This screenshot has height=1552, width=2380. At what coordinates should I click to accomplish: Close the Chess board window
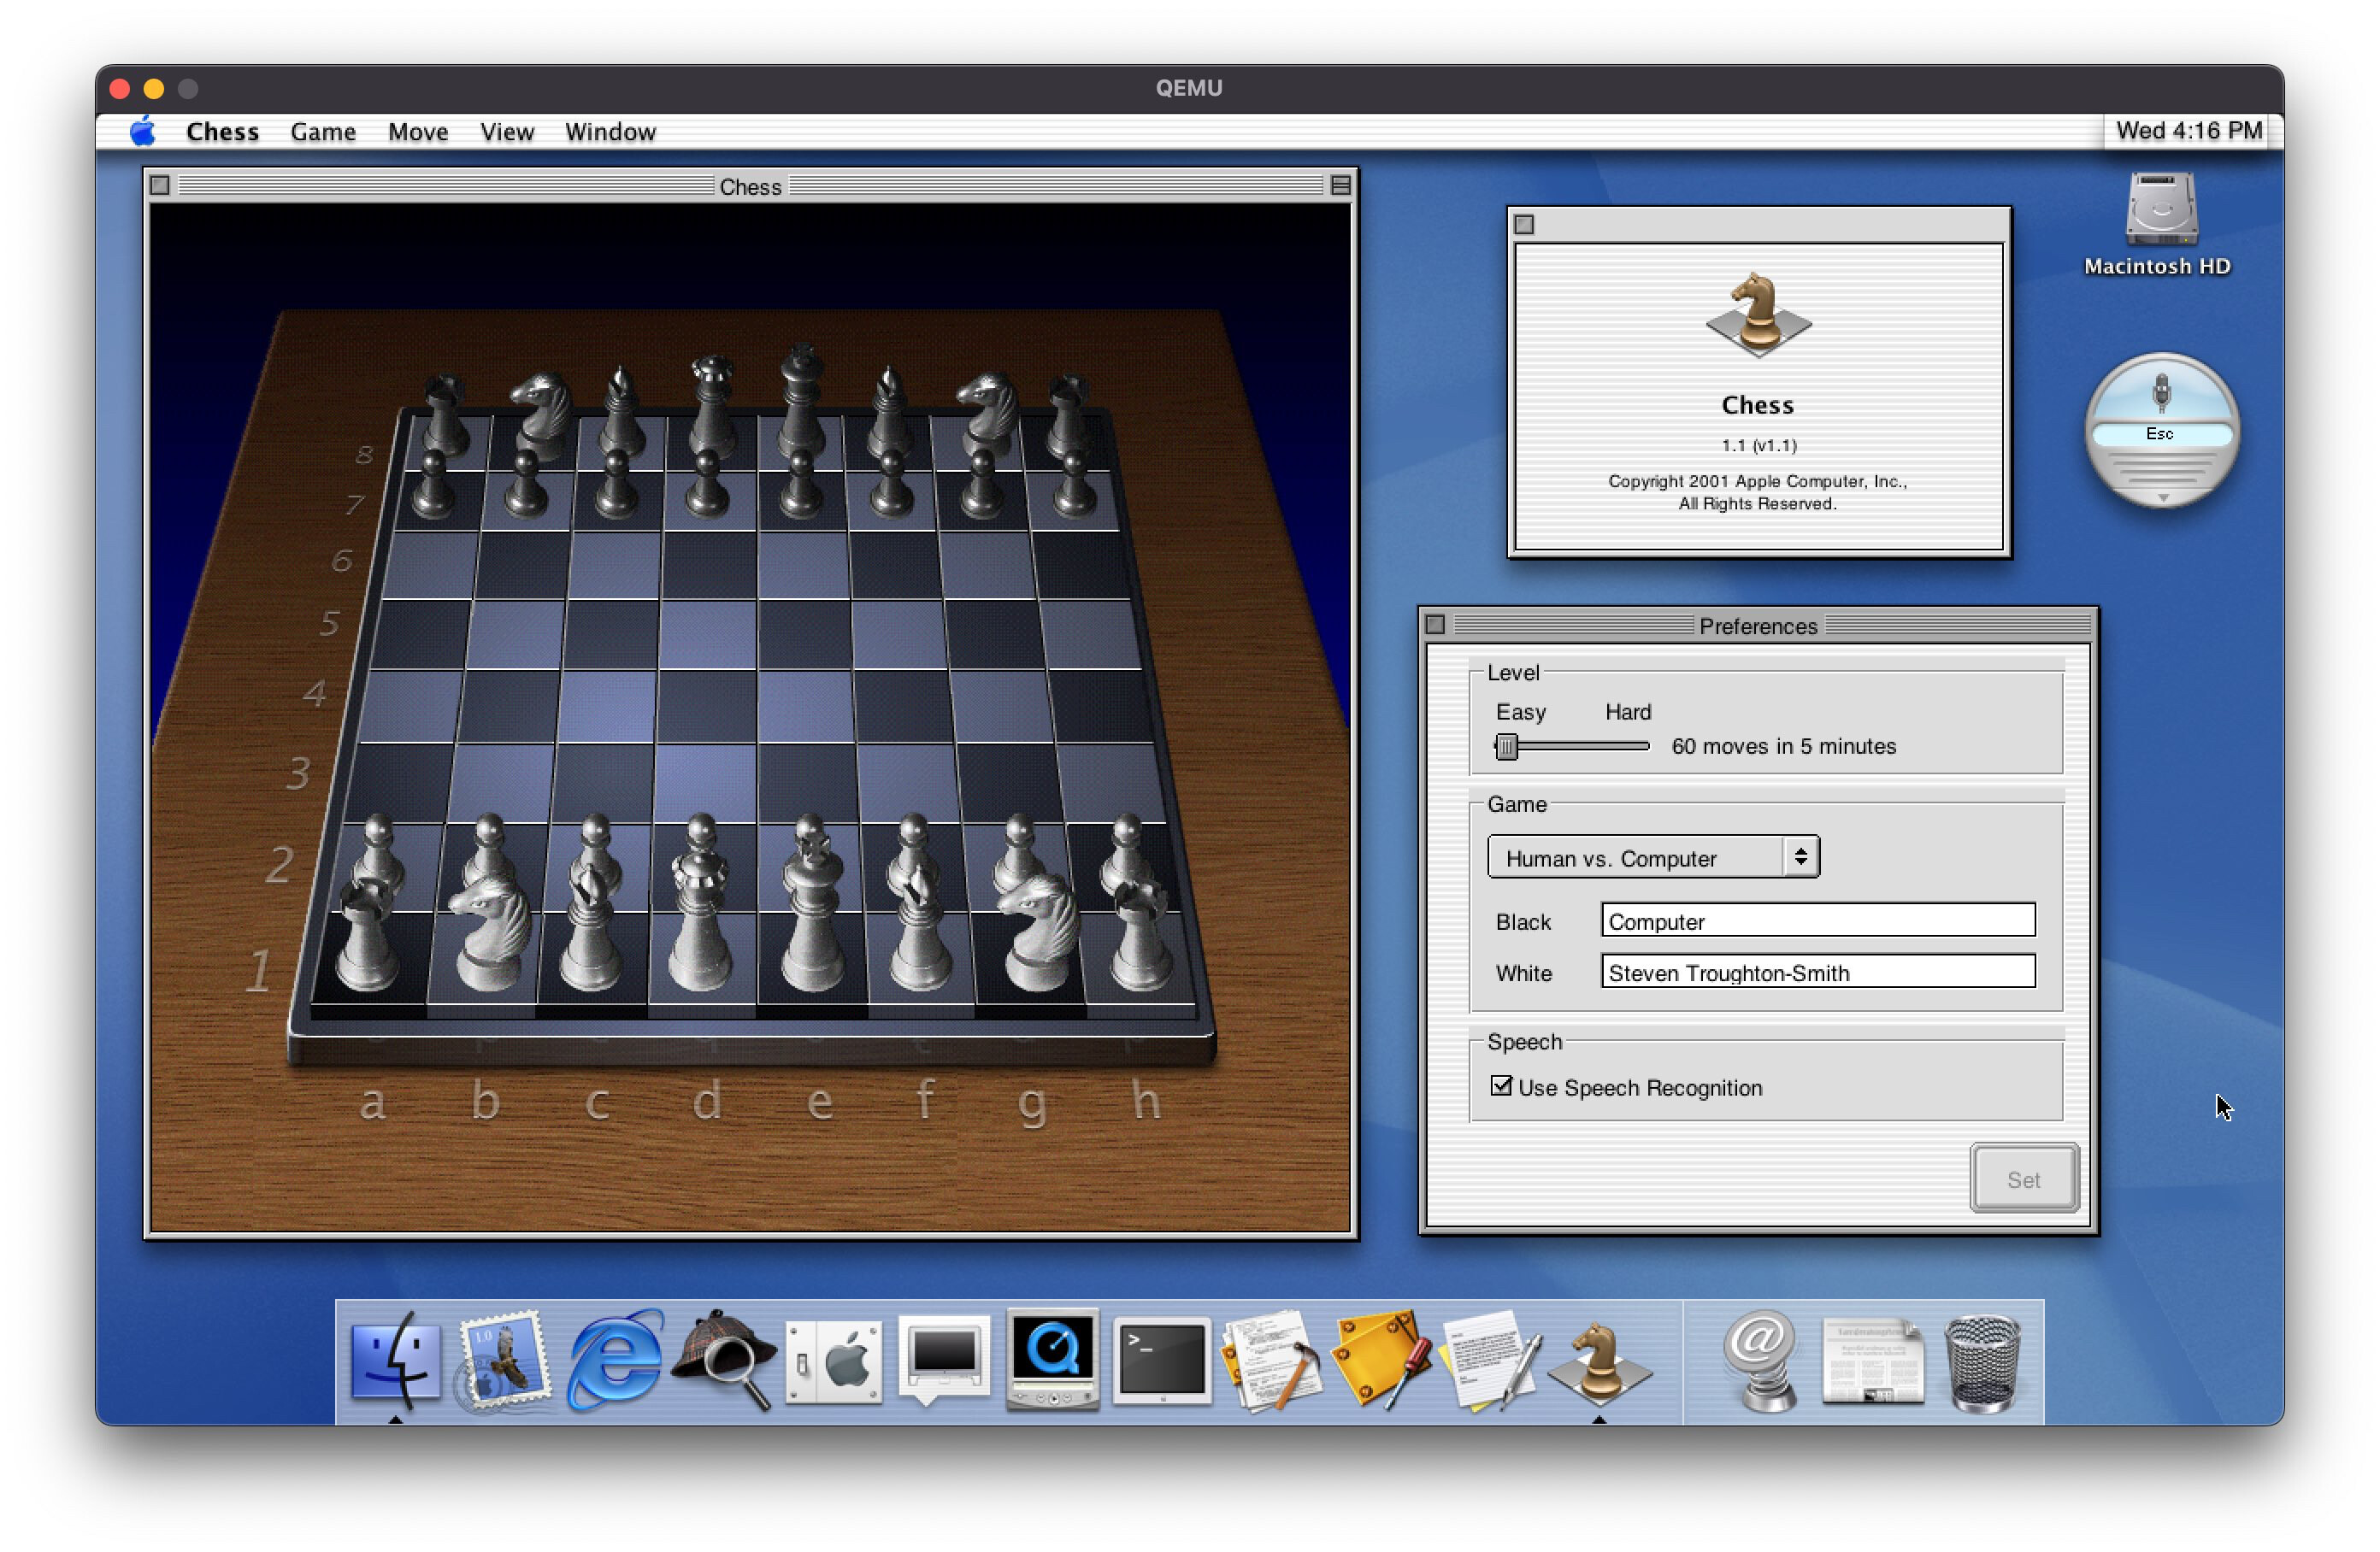pos(160,185)
